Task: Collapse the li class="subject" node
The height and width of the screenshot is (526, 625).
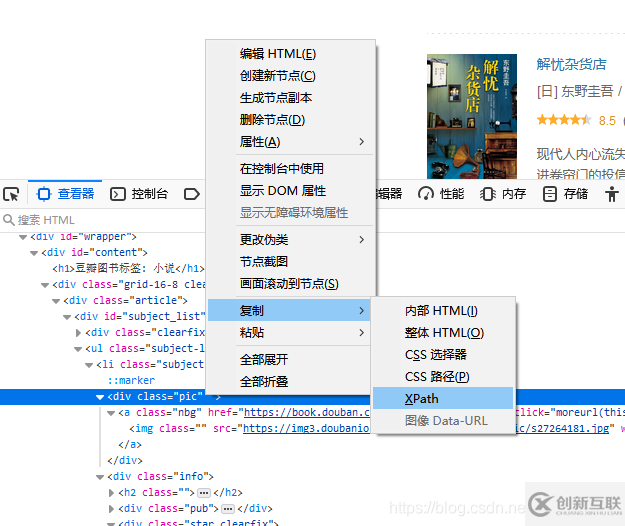Action: point(89,365)
